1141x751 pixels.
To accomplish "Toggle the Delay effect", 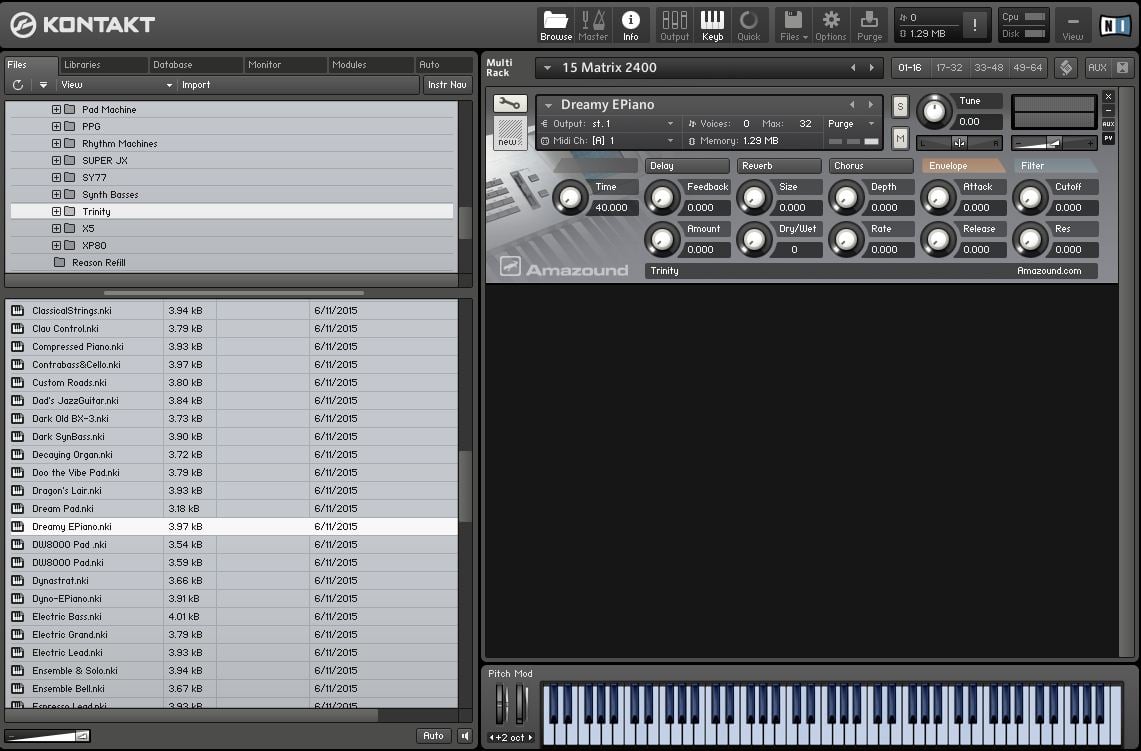I will pos(687,166).
